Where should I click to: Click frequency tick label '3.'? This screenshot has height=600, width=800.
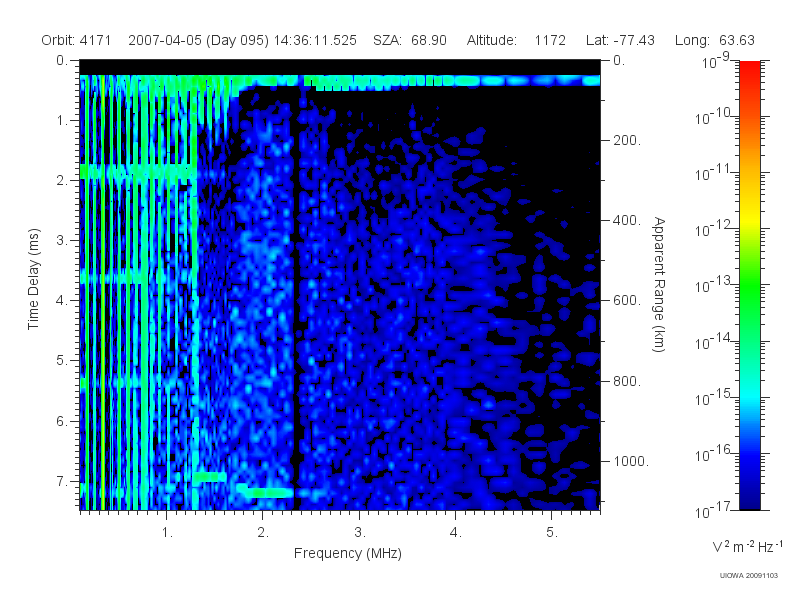pos(360,533)
